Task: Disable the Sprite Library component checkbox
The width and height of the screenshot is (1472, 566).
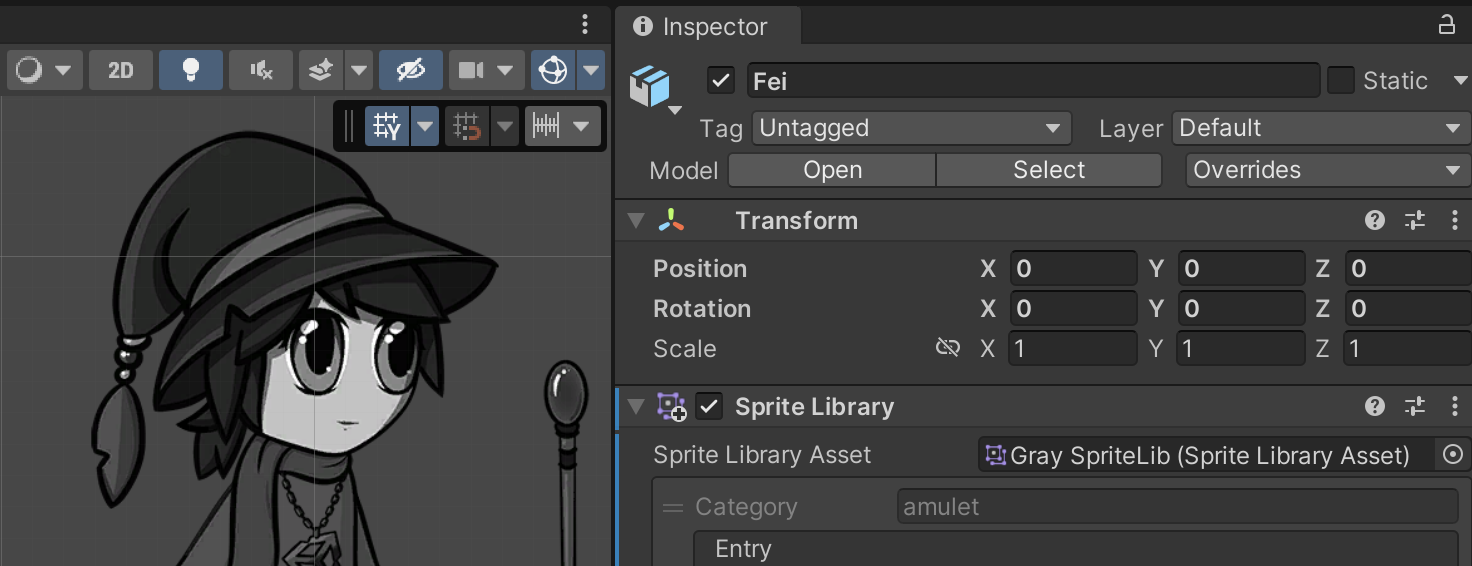Action: pyautogui.click(x=709, y=407)
